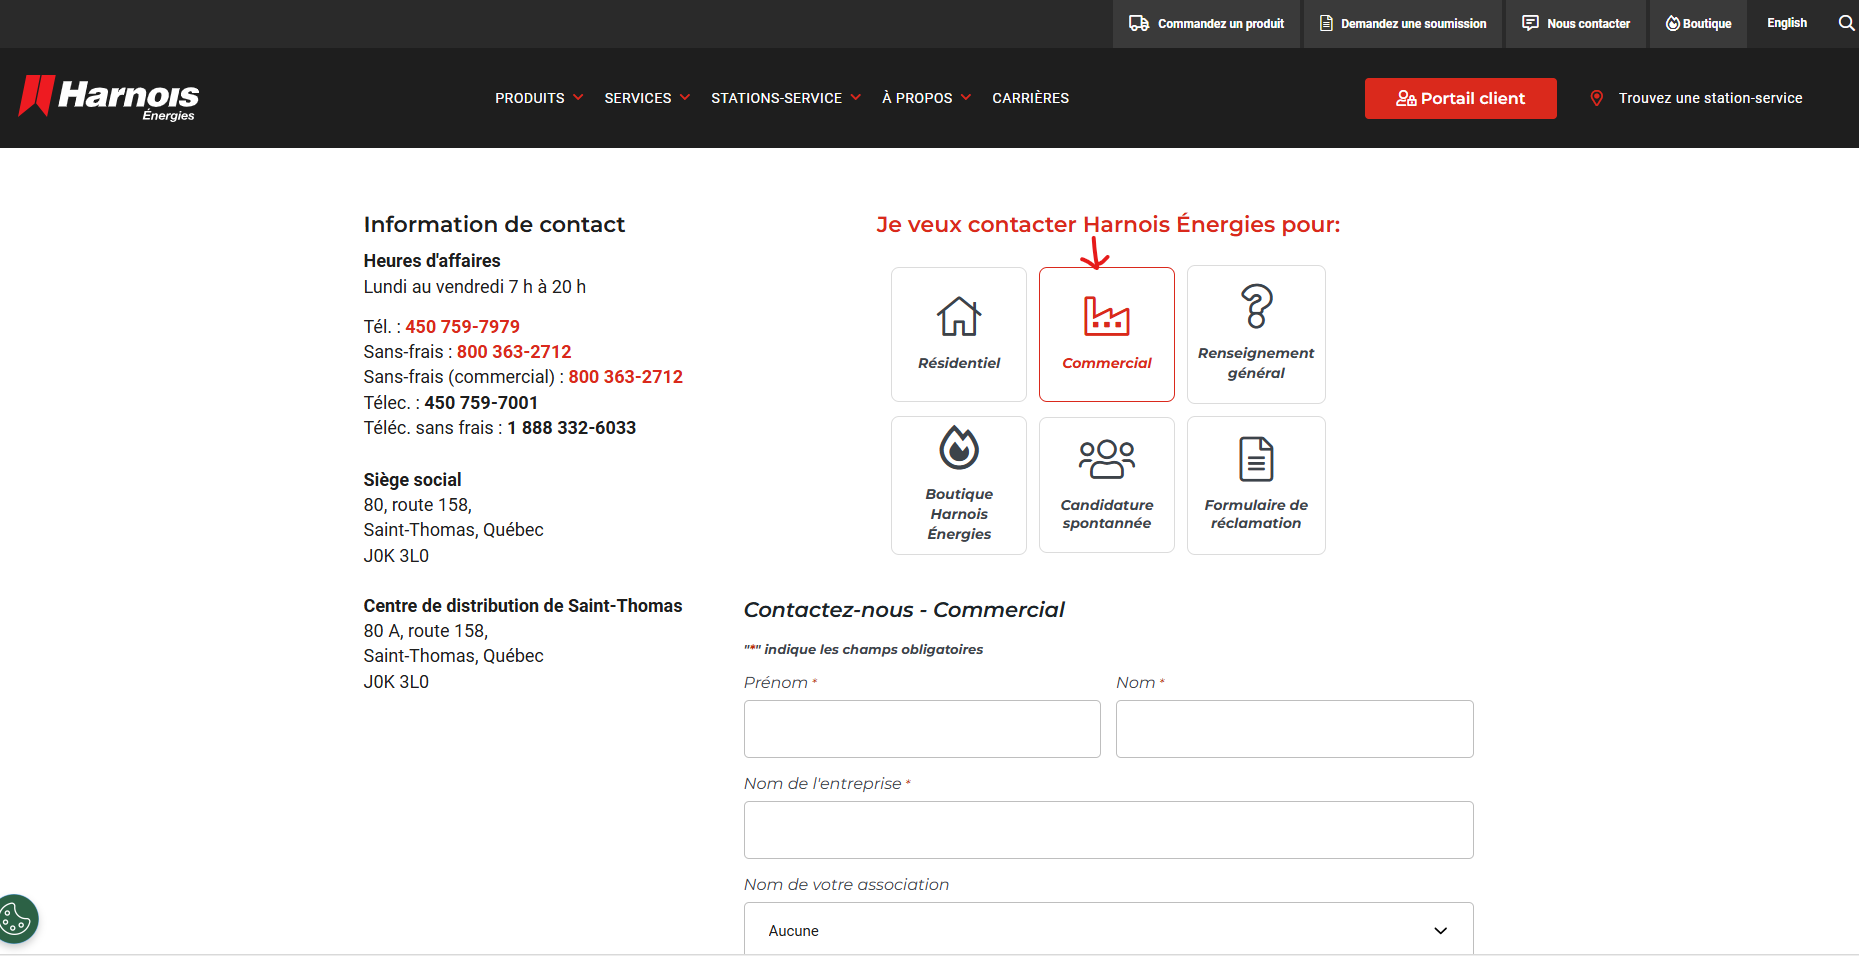
Task: Click the Télec. number 450 759-7001
Action: pyautogui.click(x=481, y=403)
